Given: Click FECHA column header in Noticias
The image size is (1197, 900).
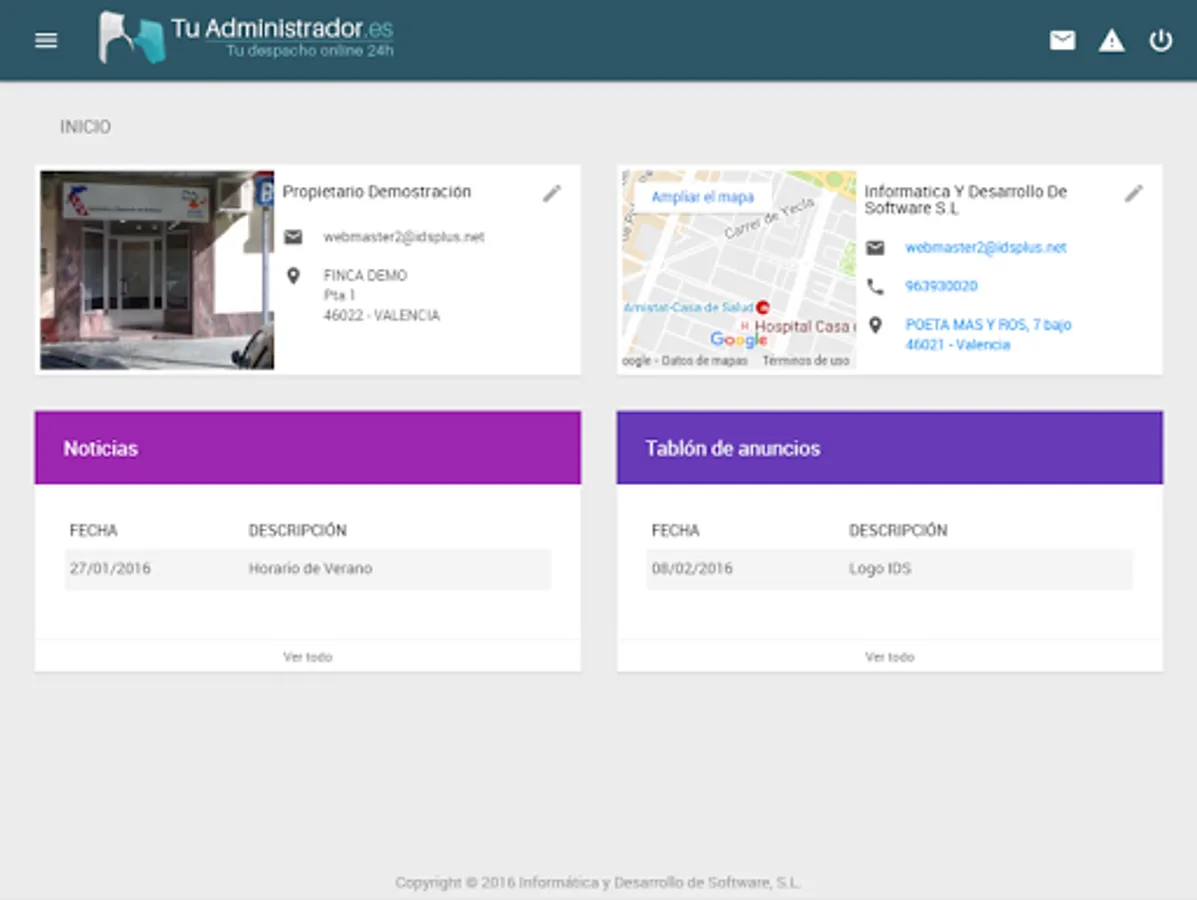Looking at the screenshot, I should click(93, 531).
